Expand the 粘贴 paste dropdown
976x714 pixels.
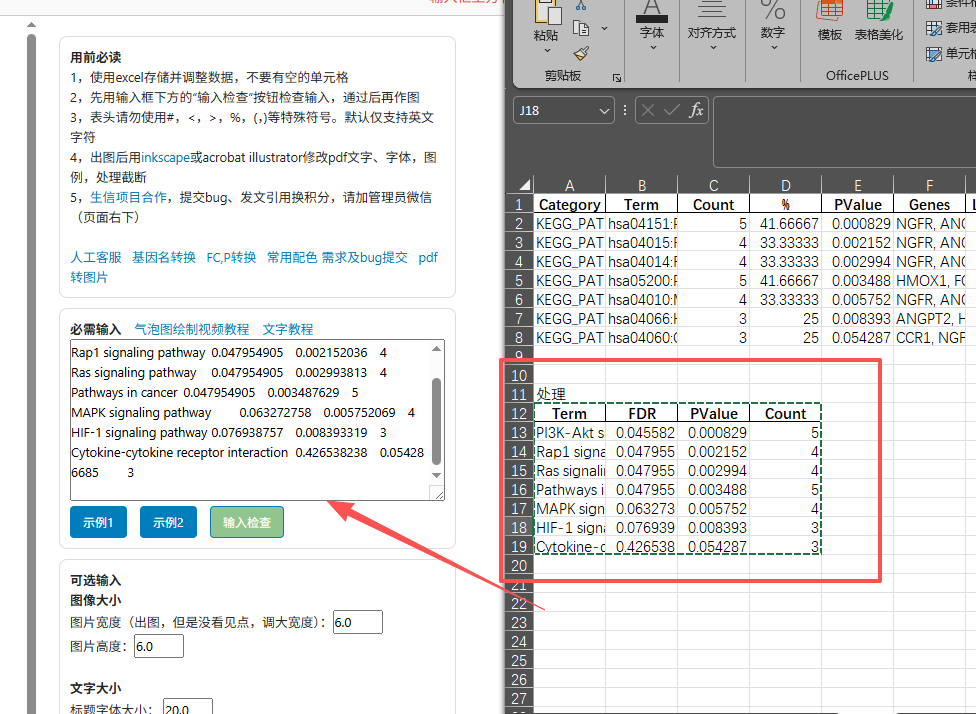(x=546, y=48)
